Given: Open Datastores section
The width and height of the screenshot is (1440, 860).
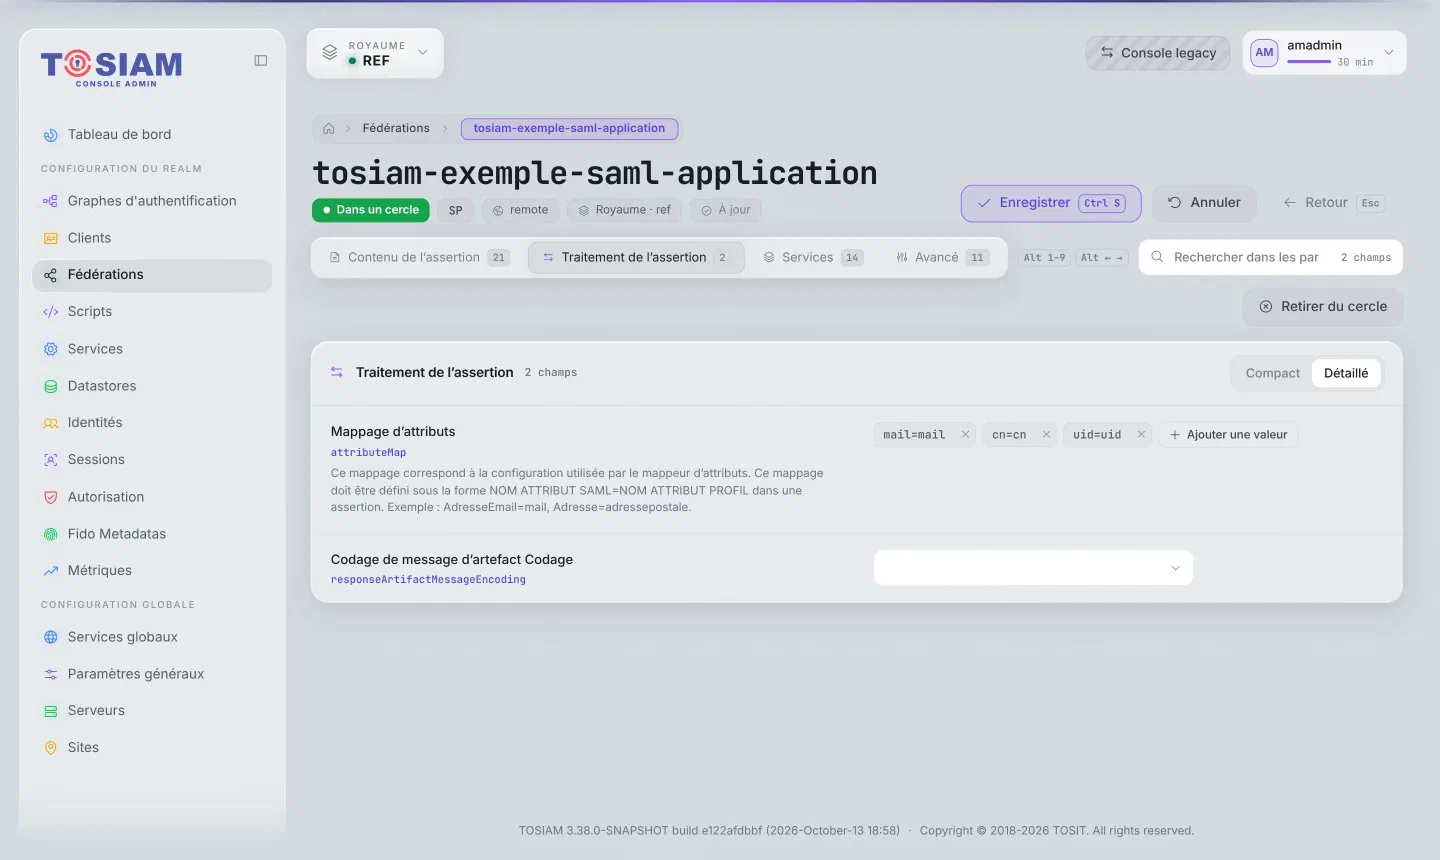Looking at the screenshot, I should point(152,386).
